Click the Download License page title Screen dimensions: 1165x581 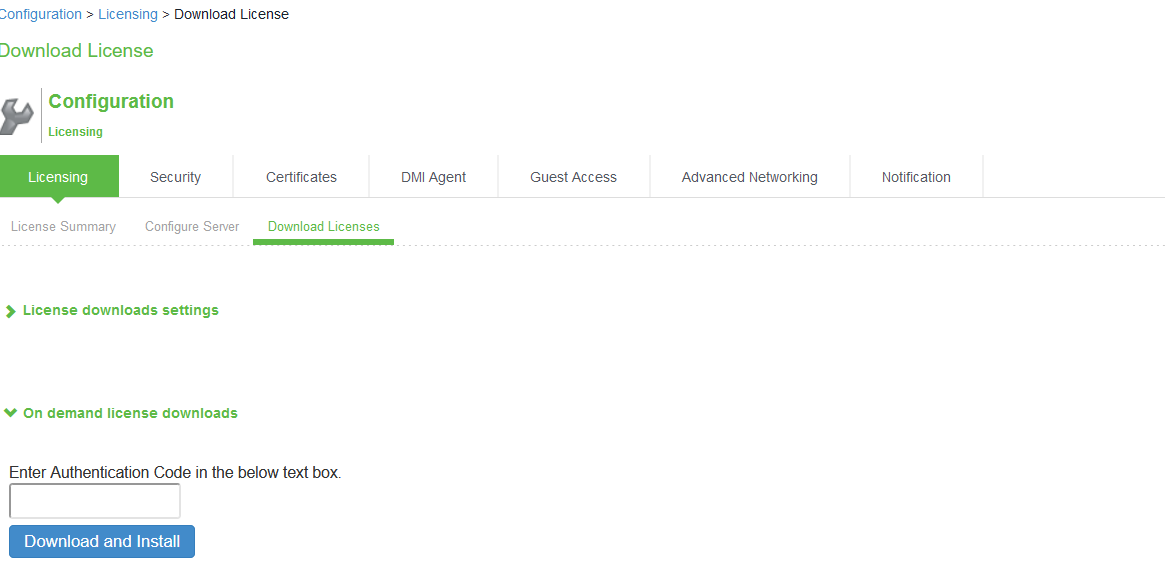(x=76, y=51)
